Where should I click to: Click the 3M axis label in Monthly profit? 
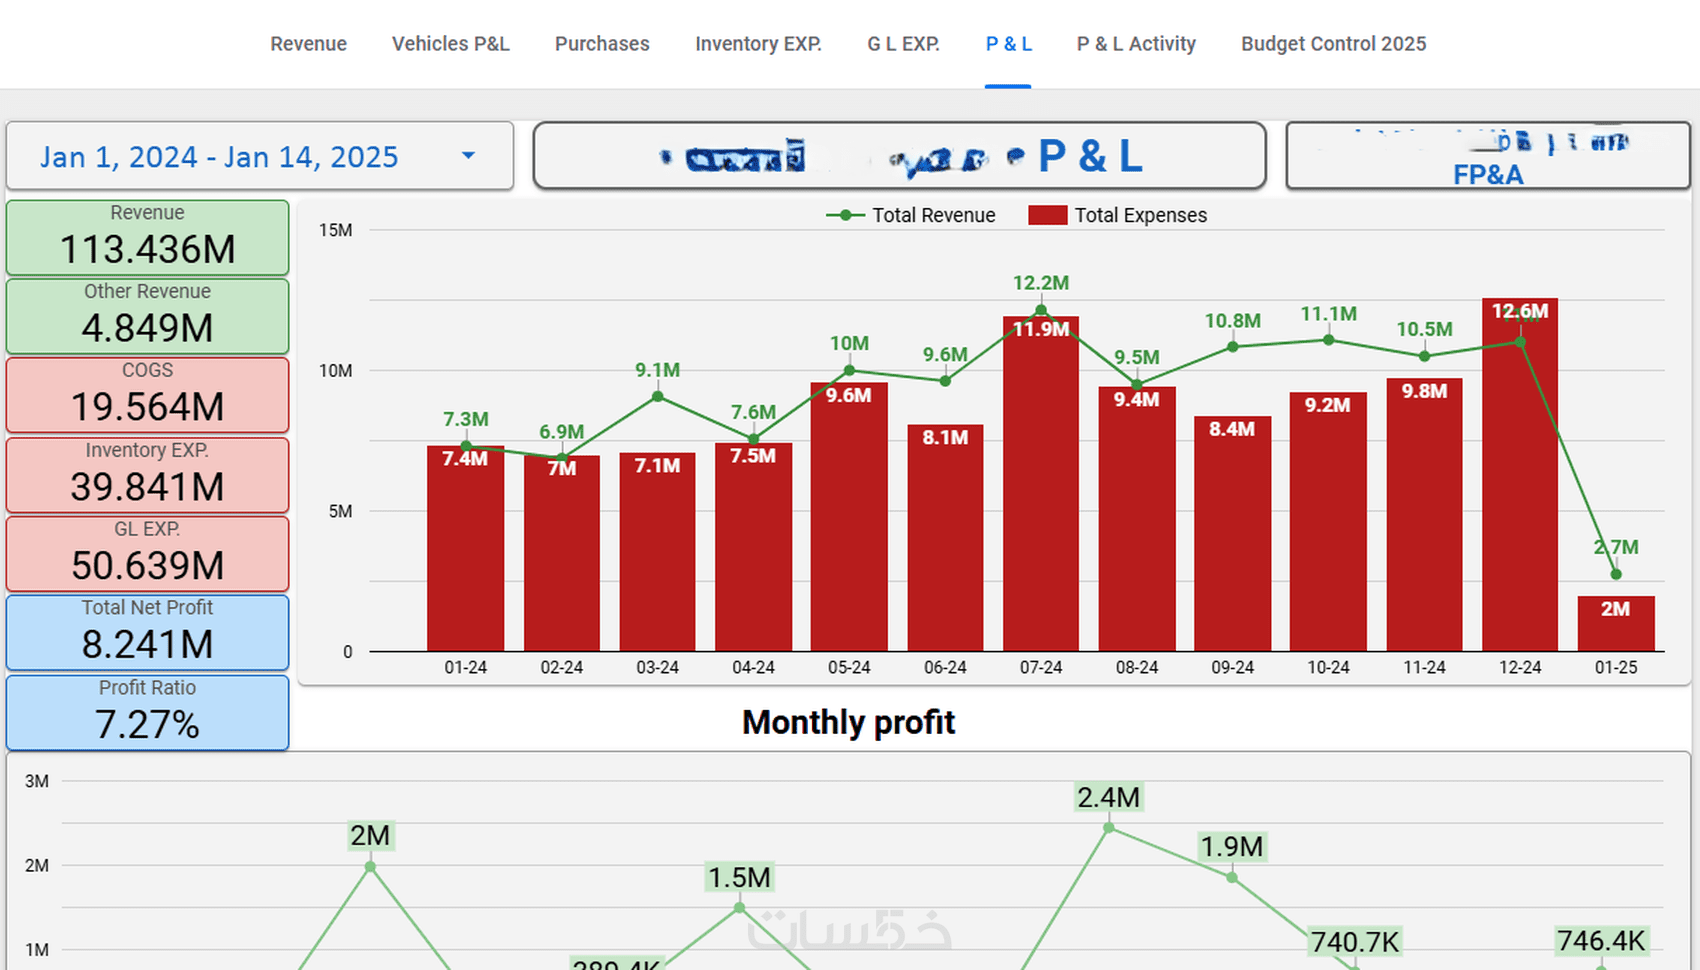(x=37, y=781)
